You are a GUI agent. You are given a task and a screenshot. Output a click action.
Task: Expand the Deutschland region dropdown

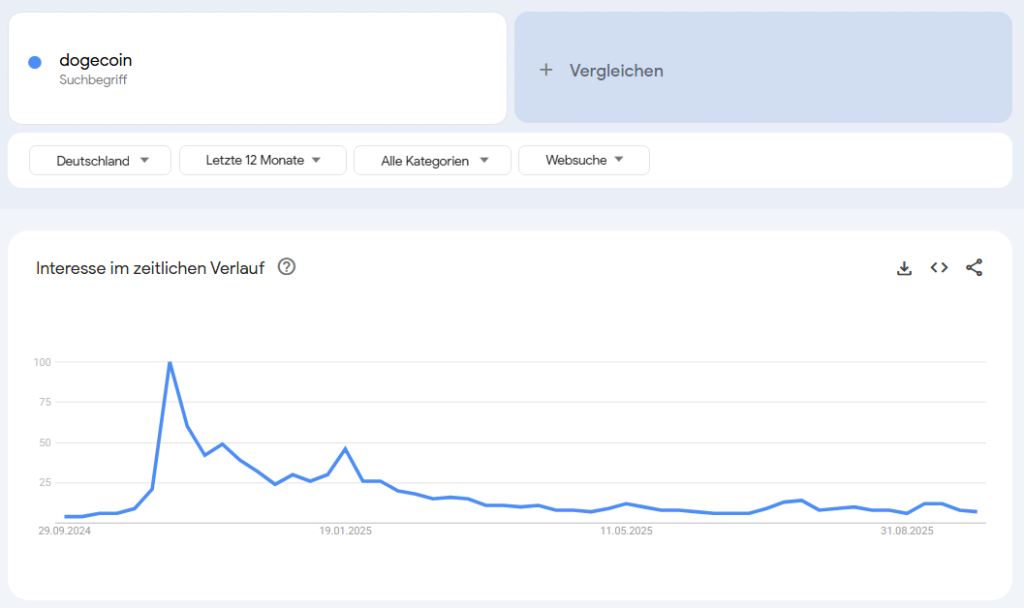tap(101, 160)
